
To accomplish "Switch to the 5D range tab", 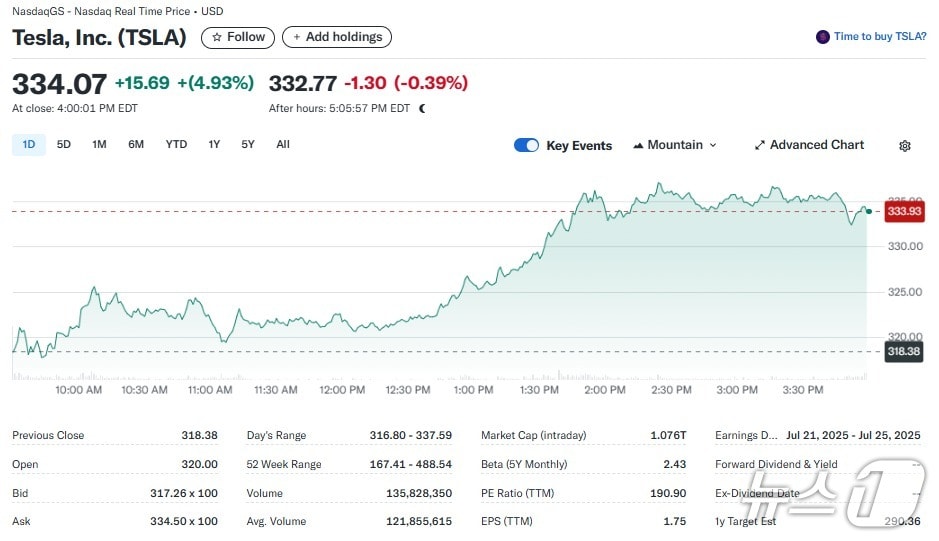I will (64, 145).
